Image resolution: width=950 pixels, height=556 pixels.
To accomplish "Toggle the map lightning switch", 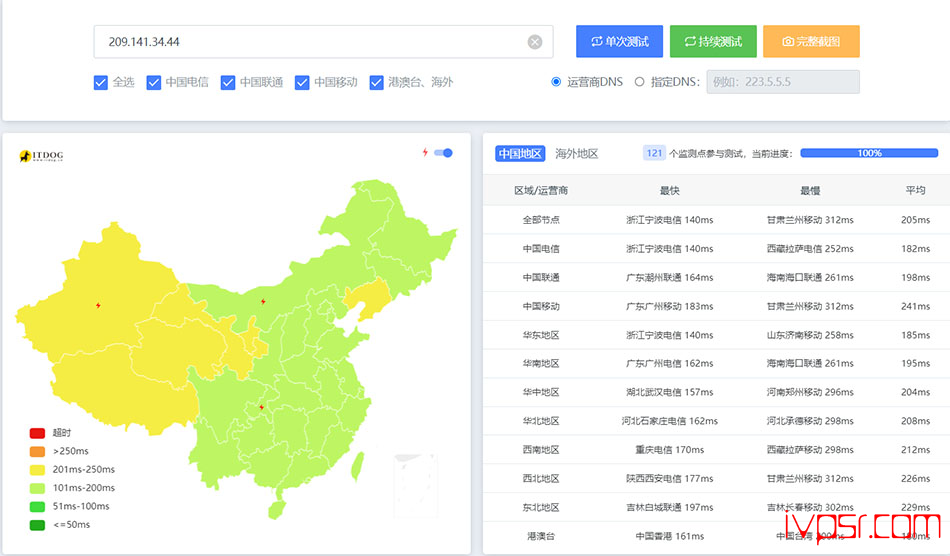I will pos(443,153).
